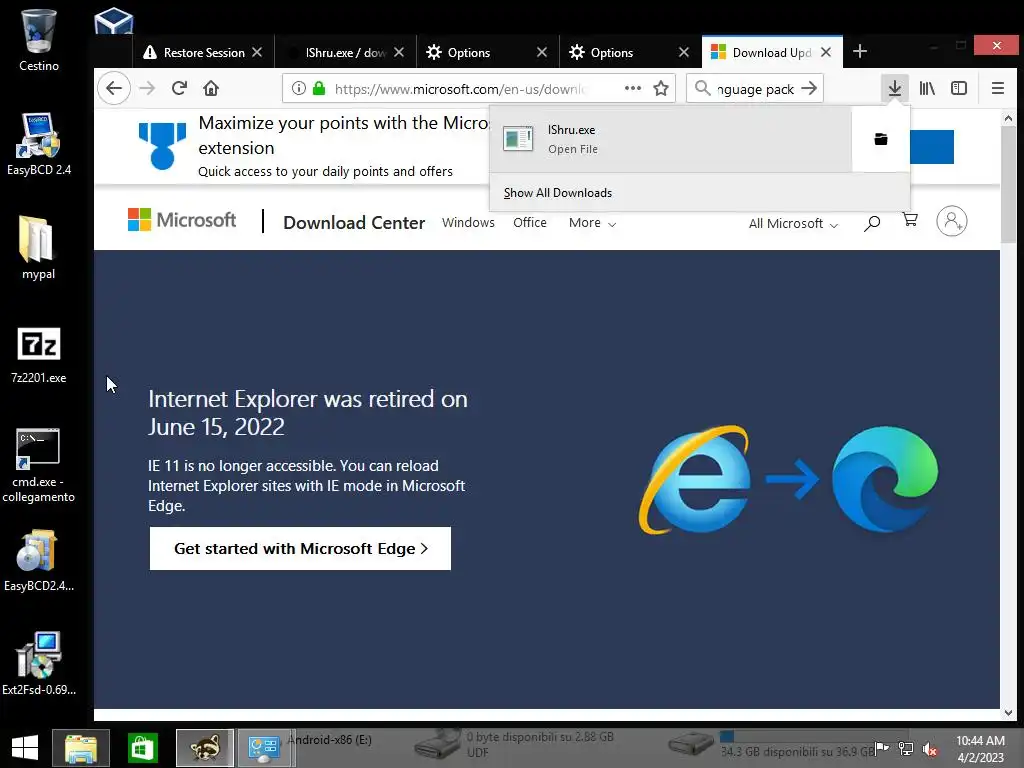
Task: Show site information icon in address bar
Action: point(298,88)
